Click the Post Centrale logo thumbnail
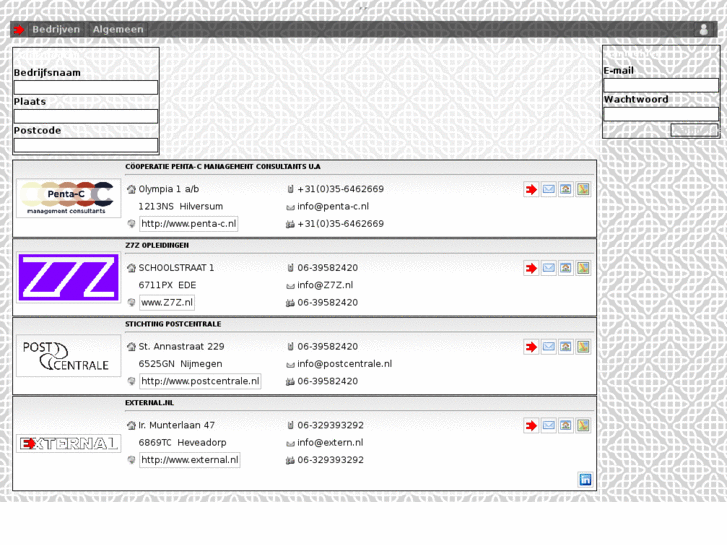Screen dimensions: 727x545 tap(69, 356)
